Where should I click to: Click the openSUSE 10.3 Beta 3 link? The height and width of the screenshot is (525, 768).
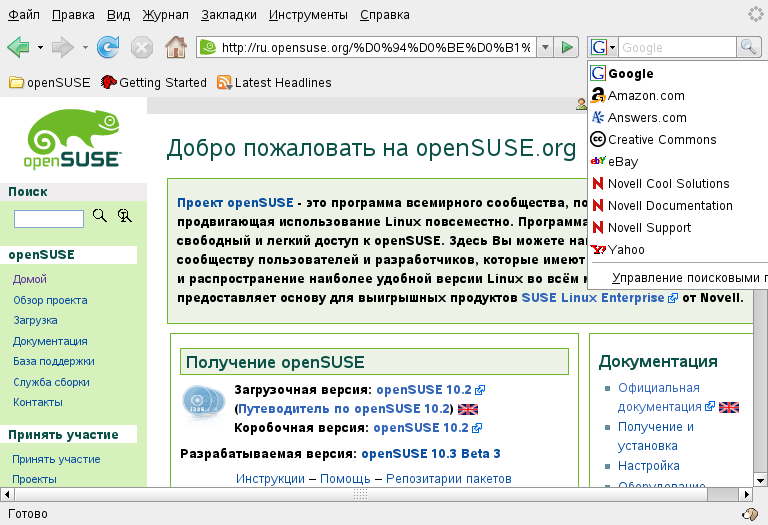tap(430, 453)
